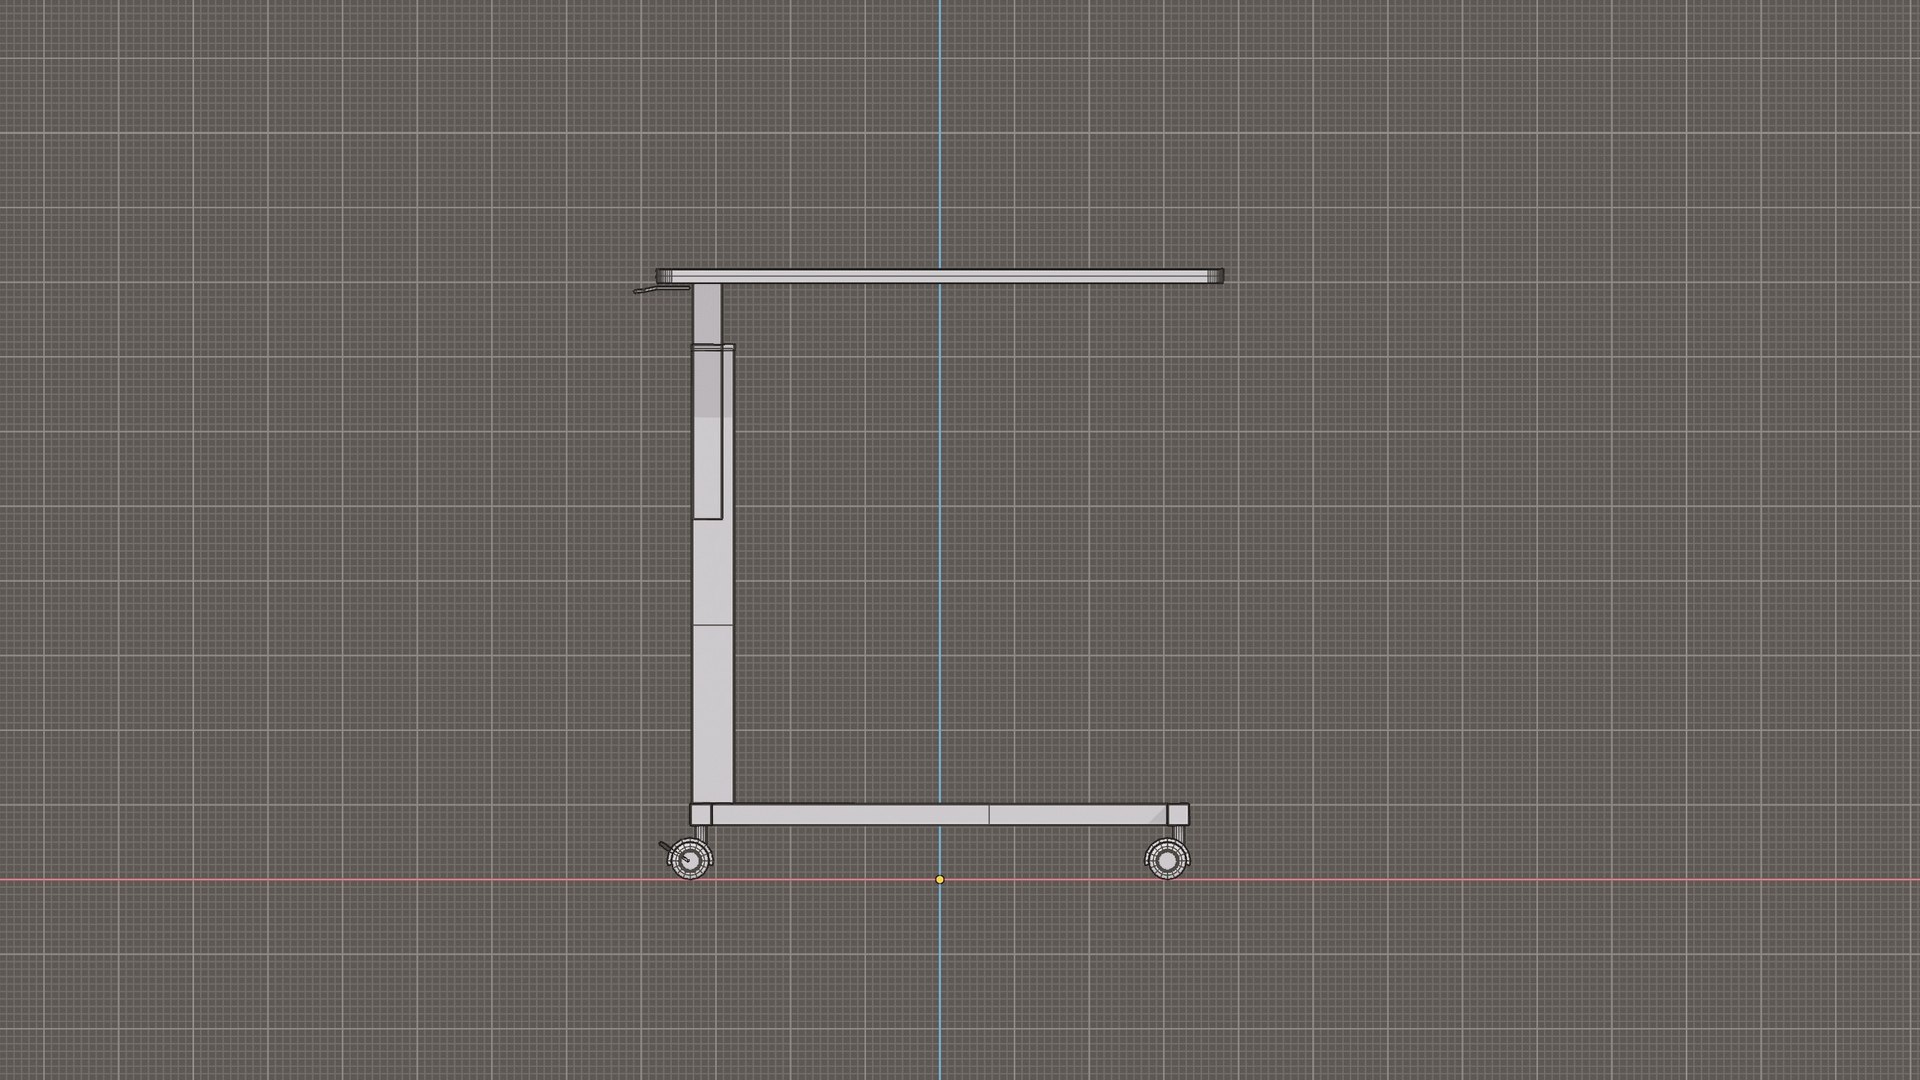Select the lowest section of the vertical column
This screenshot has height=1080, width=1920.
tap(713, 714)
